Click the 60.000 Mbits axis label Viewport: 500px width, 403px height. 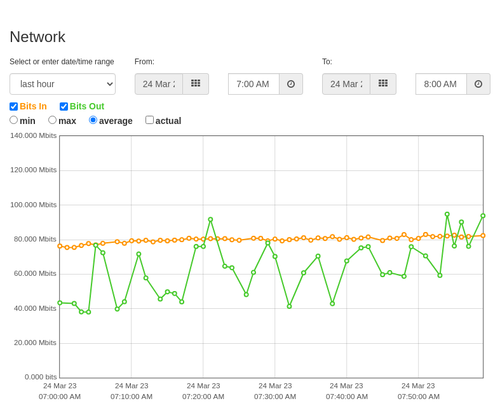tap(35, 273)
